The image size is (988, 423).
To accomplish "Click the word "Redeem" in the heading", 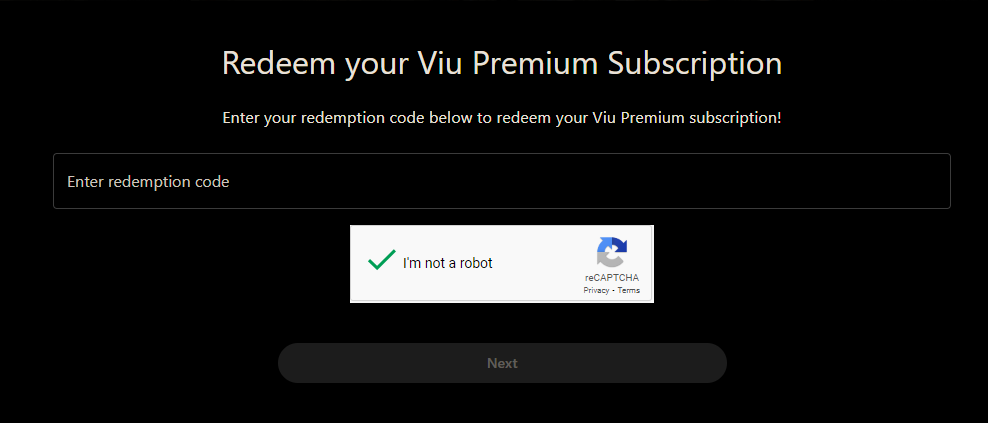I will click(279, 64).
